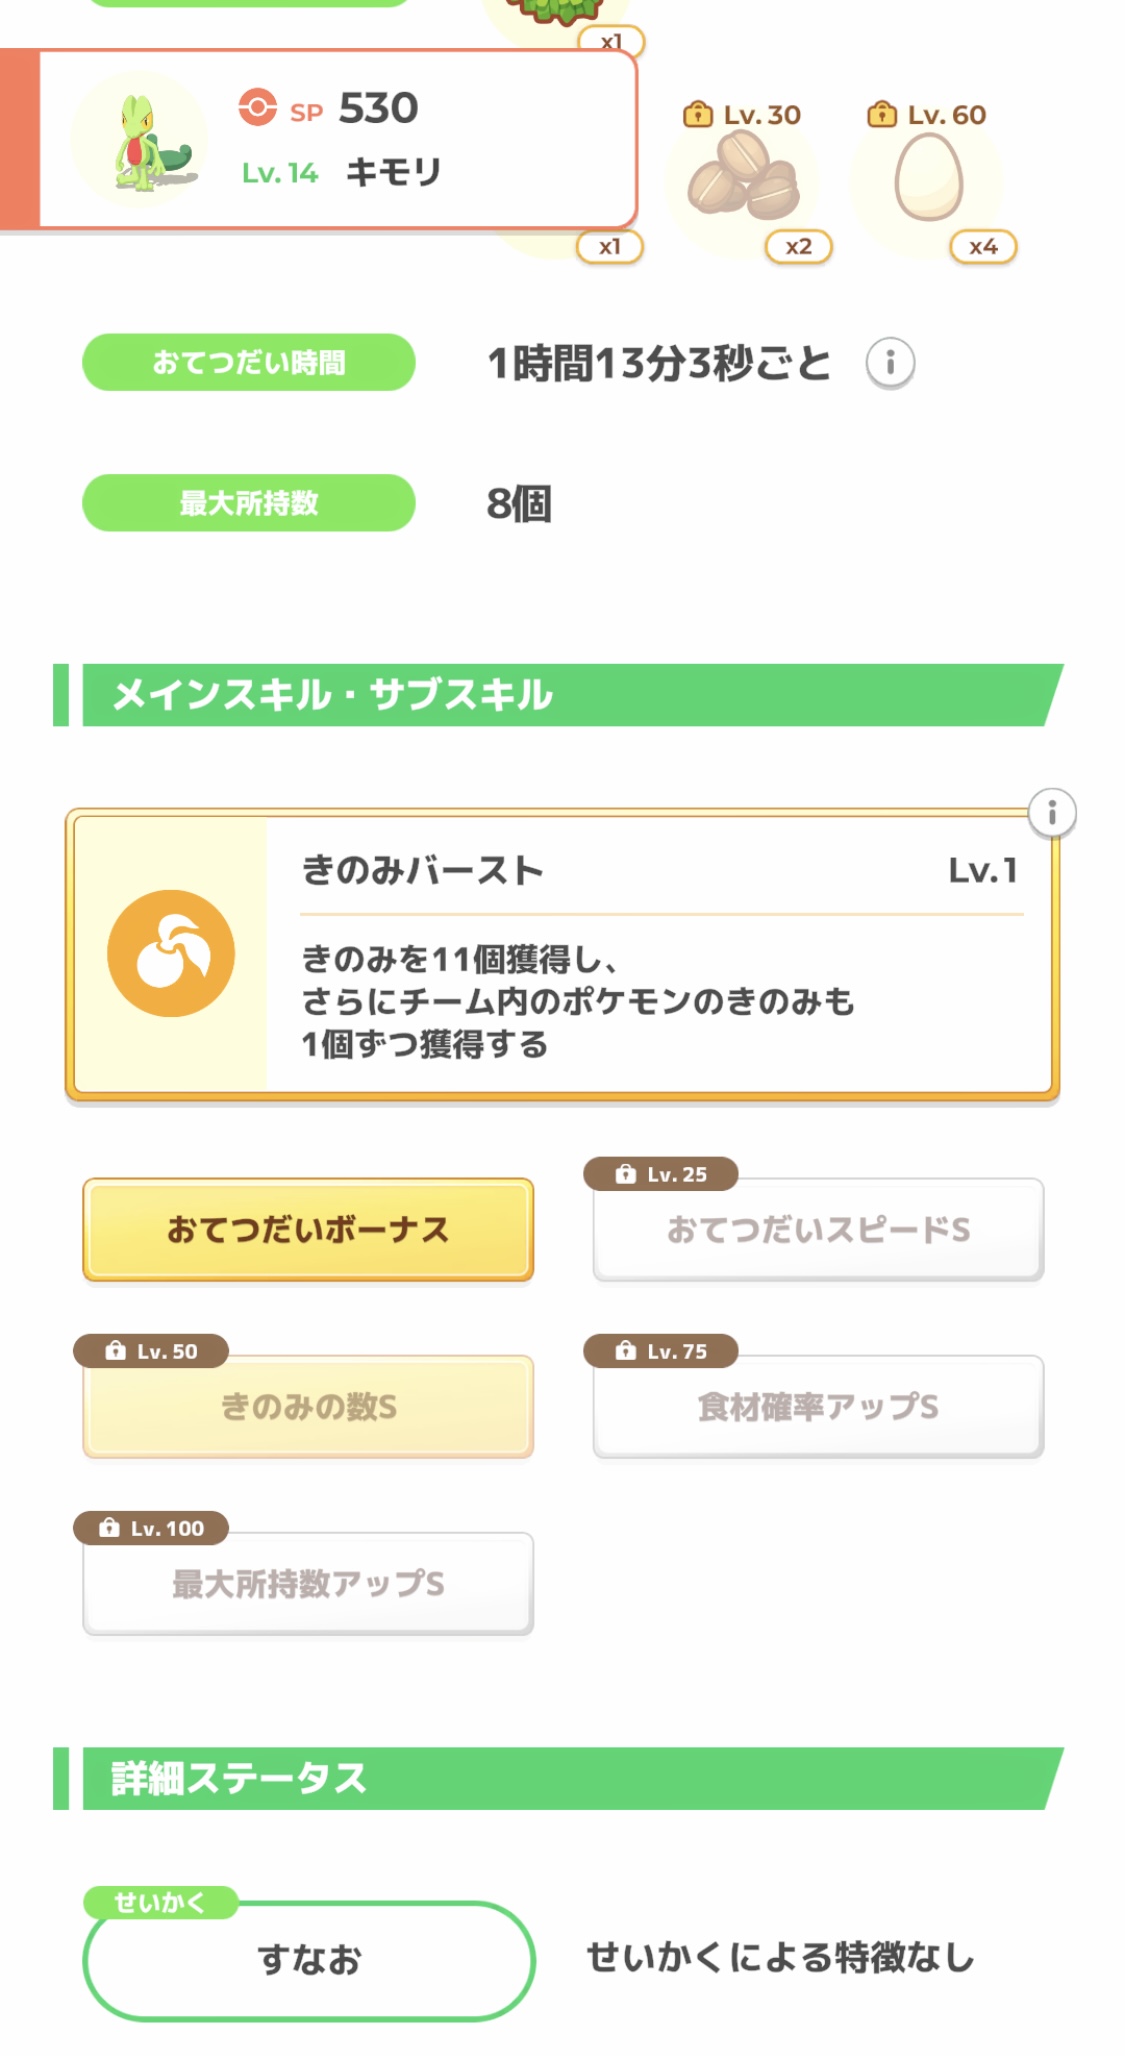Screen dimensions: 1125x2056
Task: Tap the キモリ Pokémon portrait
Action: [140, 140]
